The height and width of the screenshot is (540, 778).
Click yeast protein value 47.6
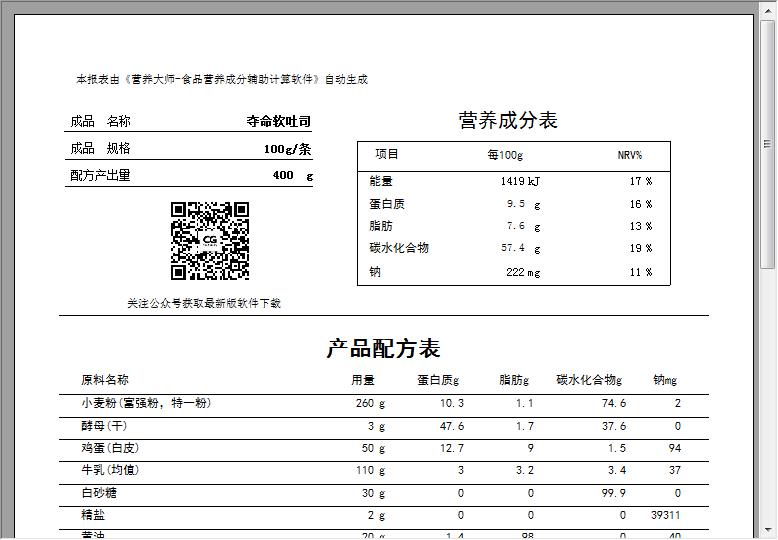click(452, 426)
